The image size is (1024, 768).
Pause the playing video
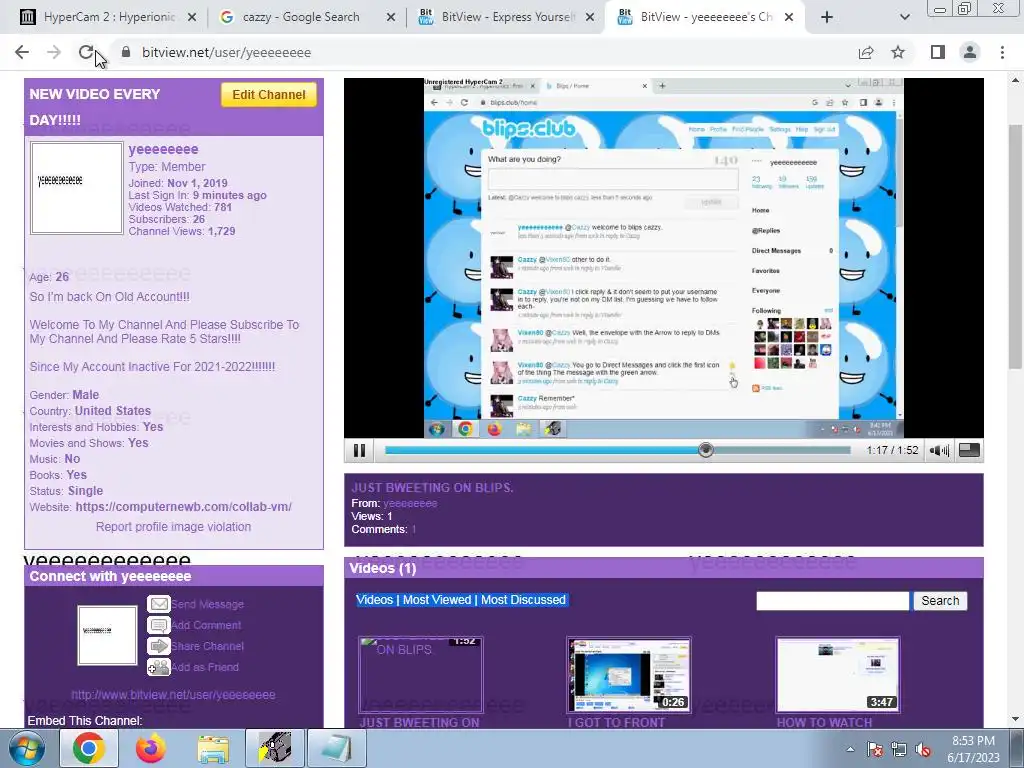(x=359, y=450)
